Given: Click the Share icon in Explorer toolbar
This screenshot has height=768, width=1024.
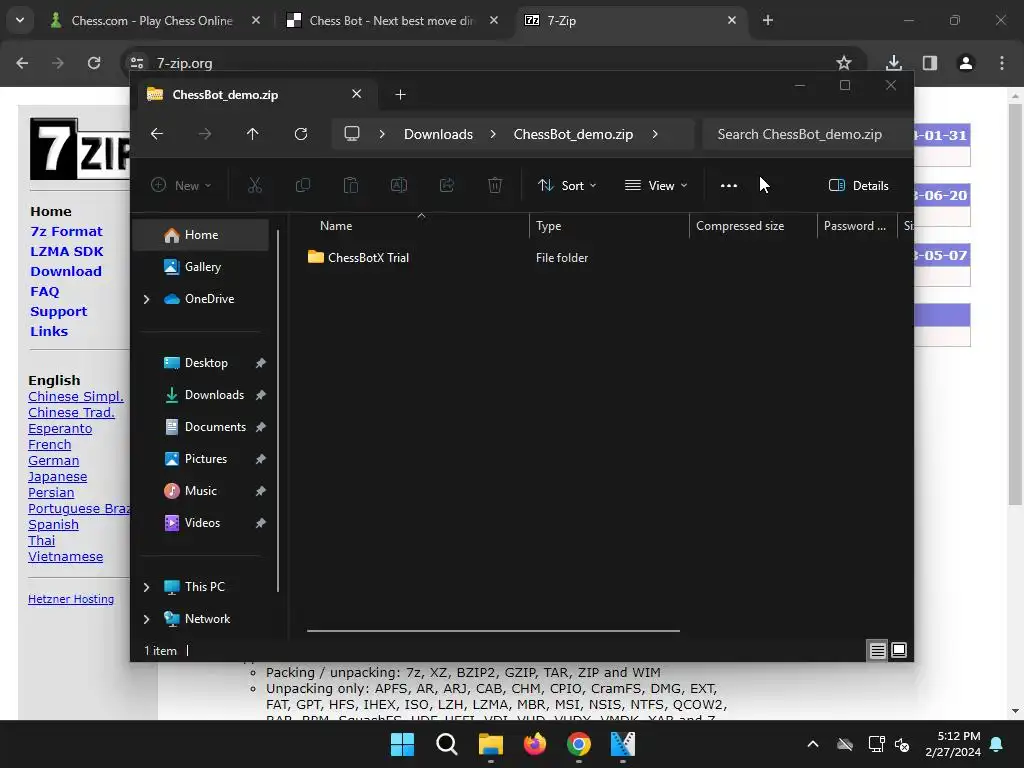Looking at the screenshot, I should pos(447,185).
